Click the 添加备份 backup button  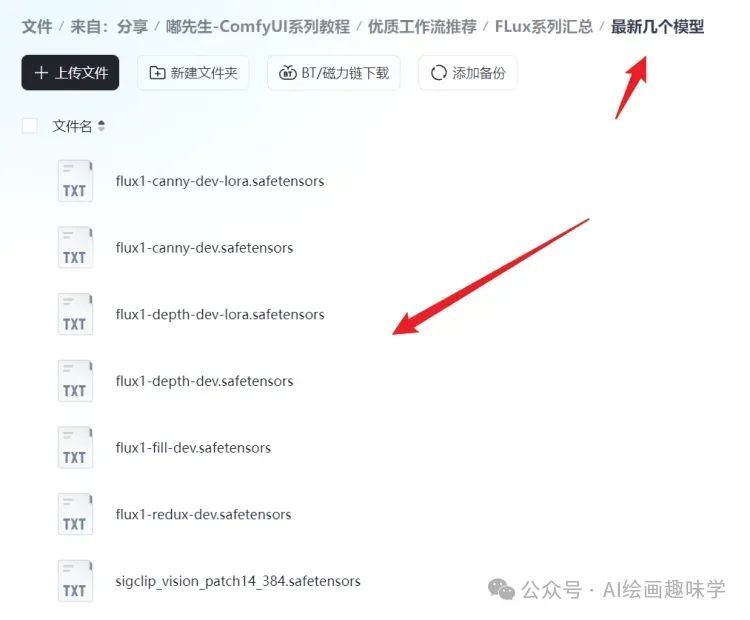pos(468,73)
